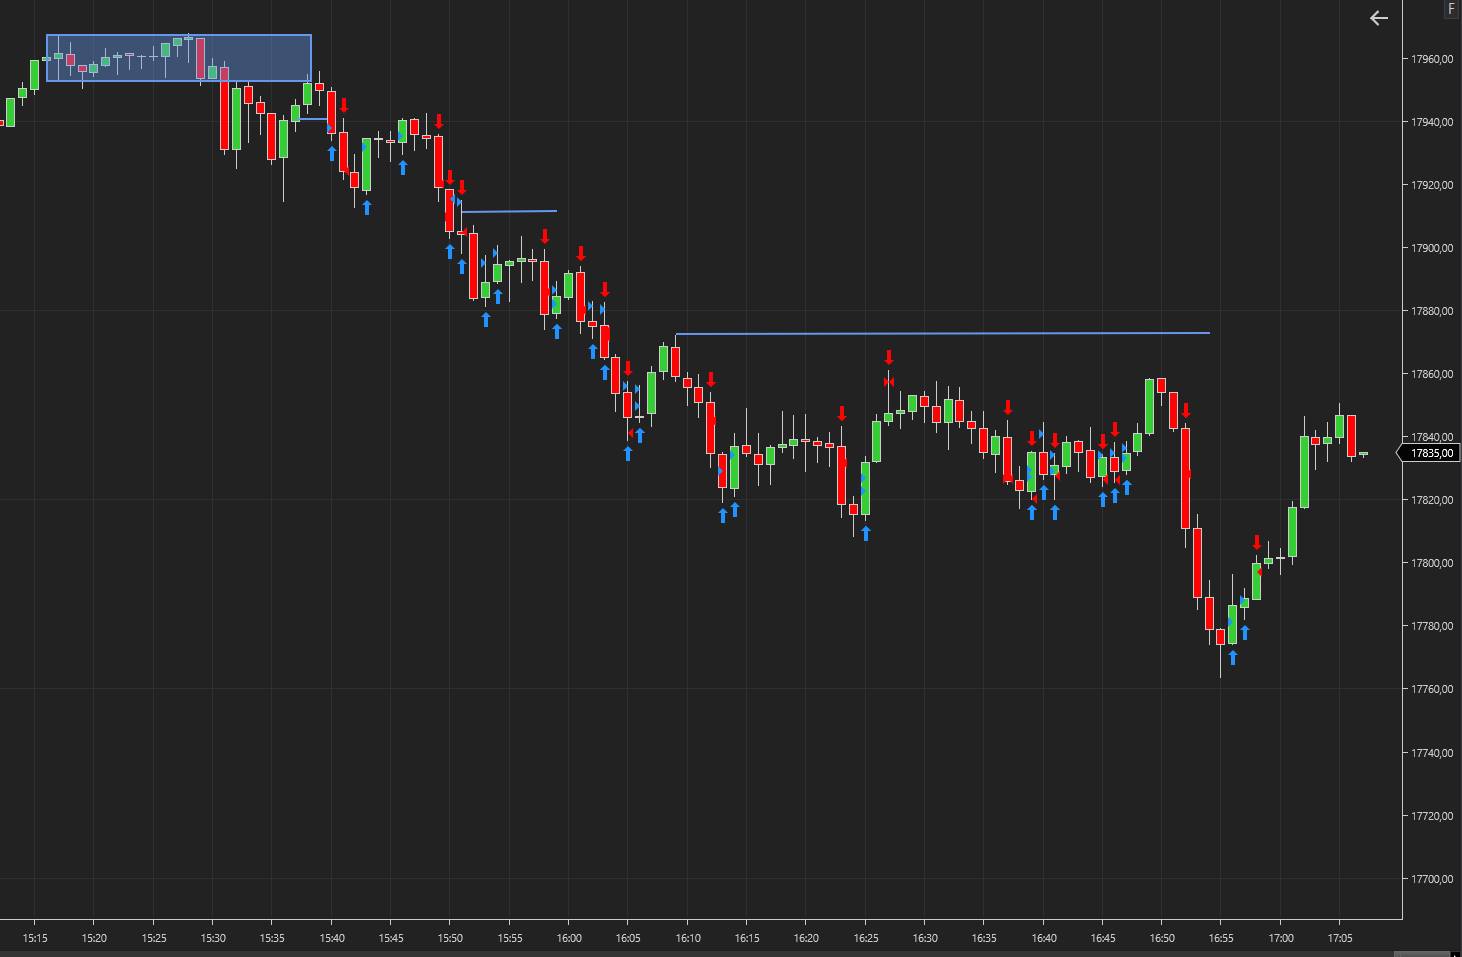
Task: Click the 16:35 time axis label
Action: [984, 938]
